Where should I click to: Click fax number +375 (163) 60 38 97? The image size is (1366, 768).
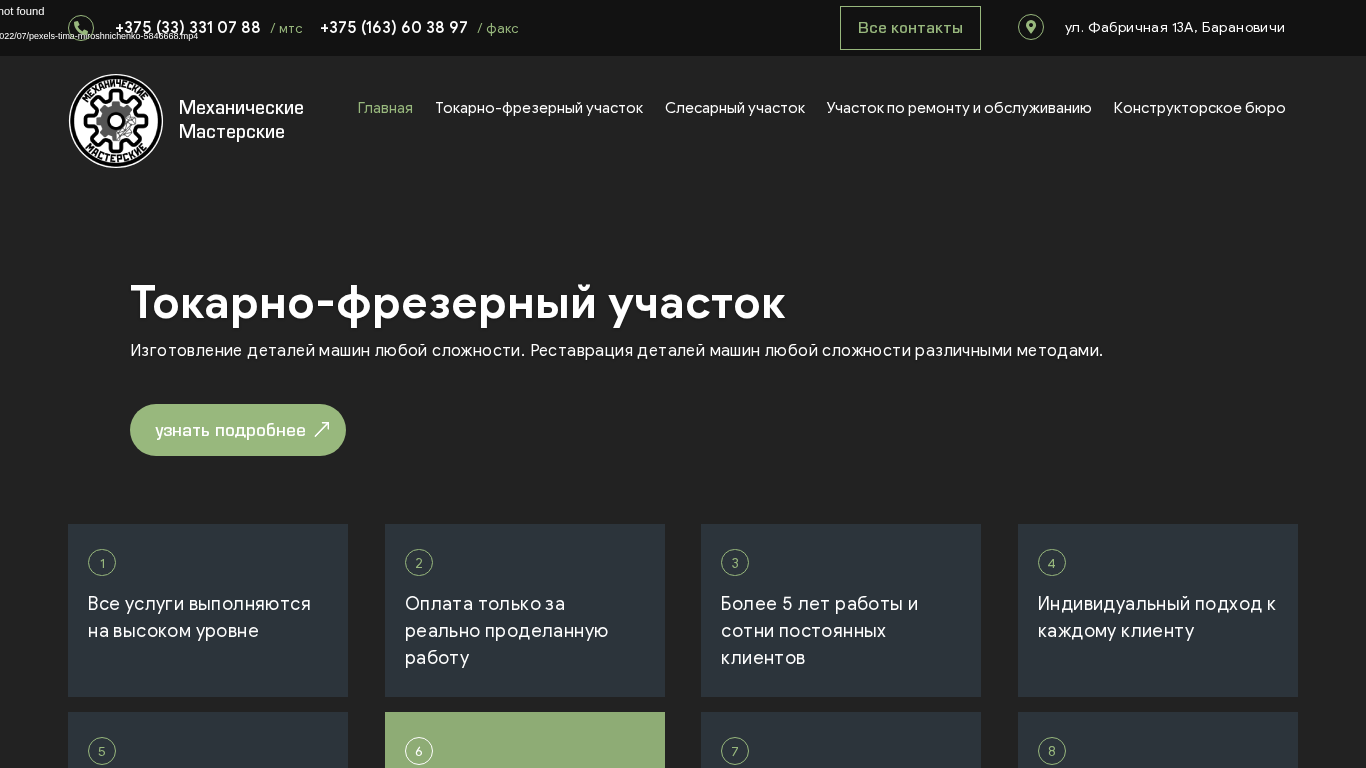point(394,28)
